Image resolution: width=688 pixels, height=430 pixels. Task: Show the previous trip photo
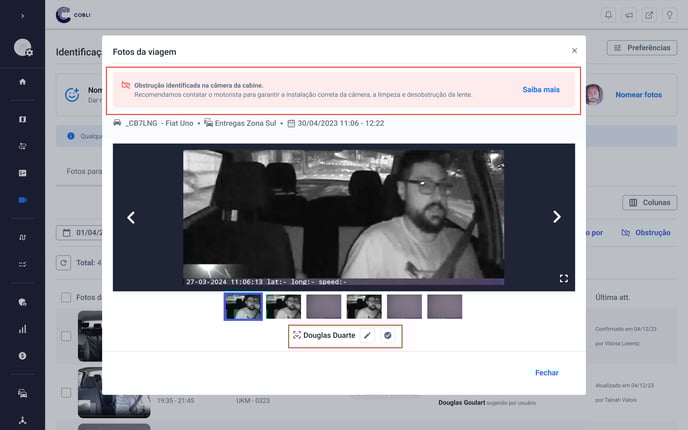pos(131,217)
